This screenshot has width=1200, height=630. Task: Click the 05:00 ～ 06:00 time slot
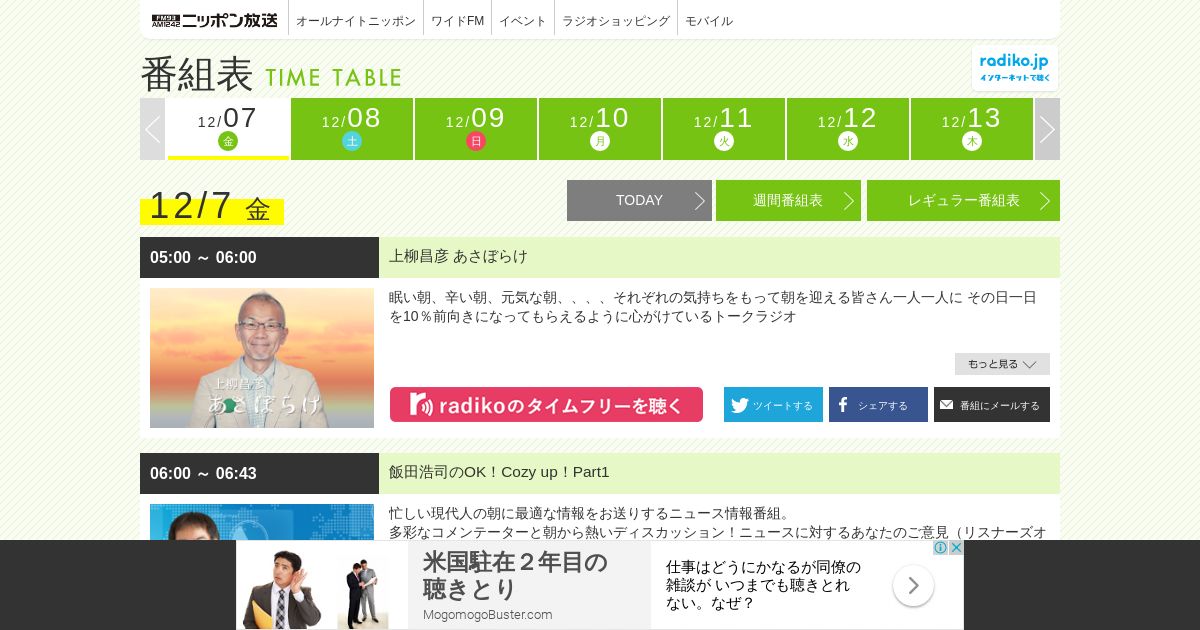tap(203, 257)
